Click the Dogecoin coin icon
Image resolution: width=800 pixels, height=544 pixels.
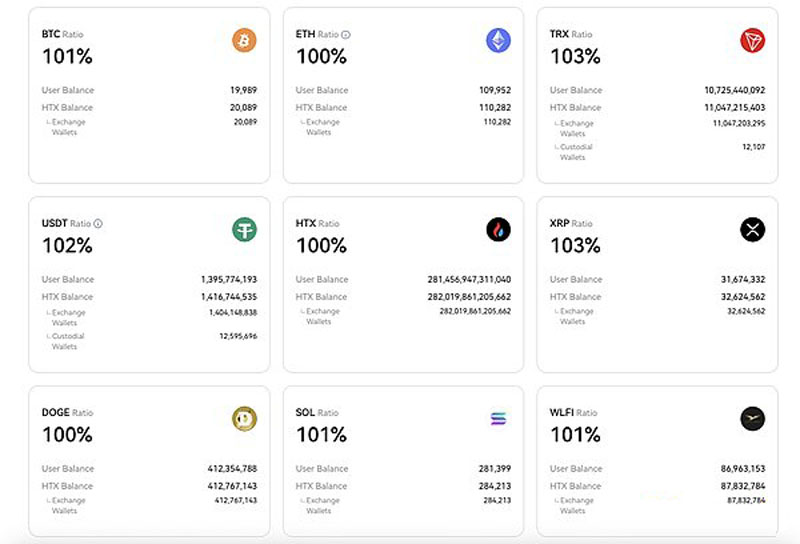tap(244, 419)
